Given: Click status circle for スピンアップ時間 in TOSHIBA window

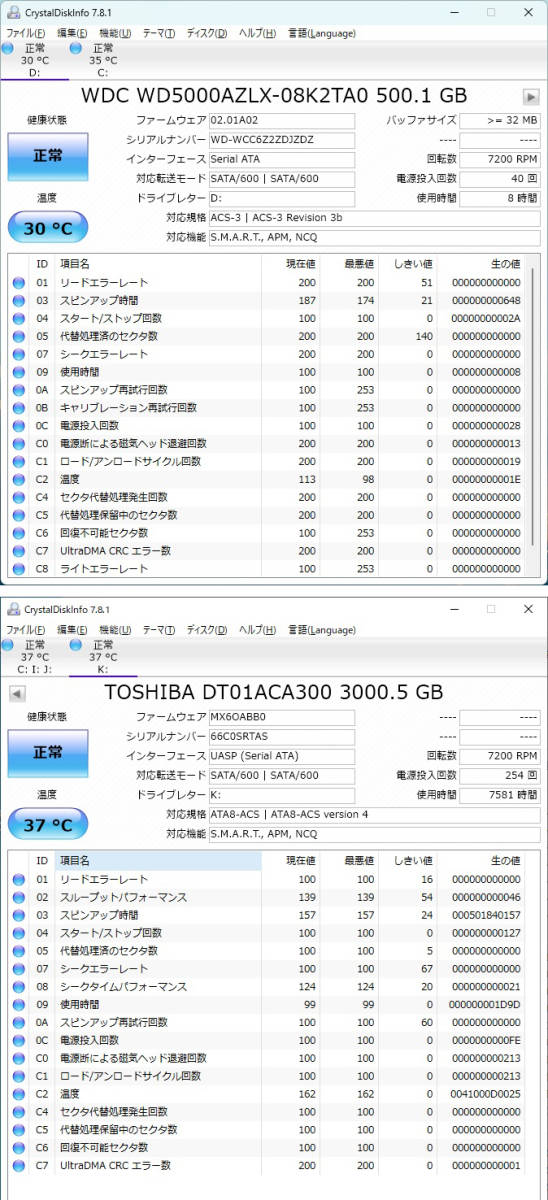Looking at the screenshot, I should 18,915.
